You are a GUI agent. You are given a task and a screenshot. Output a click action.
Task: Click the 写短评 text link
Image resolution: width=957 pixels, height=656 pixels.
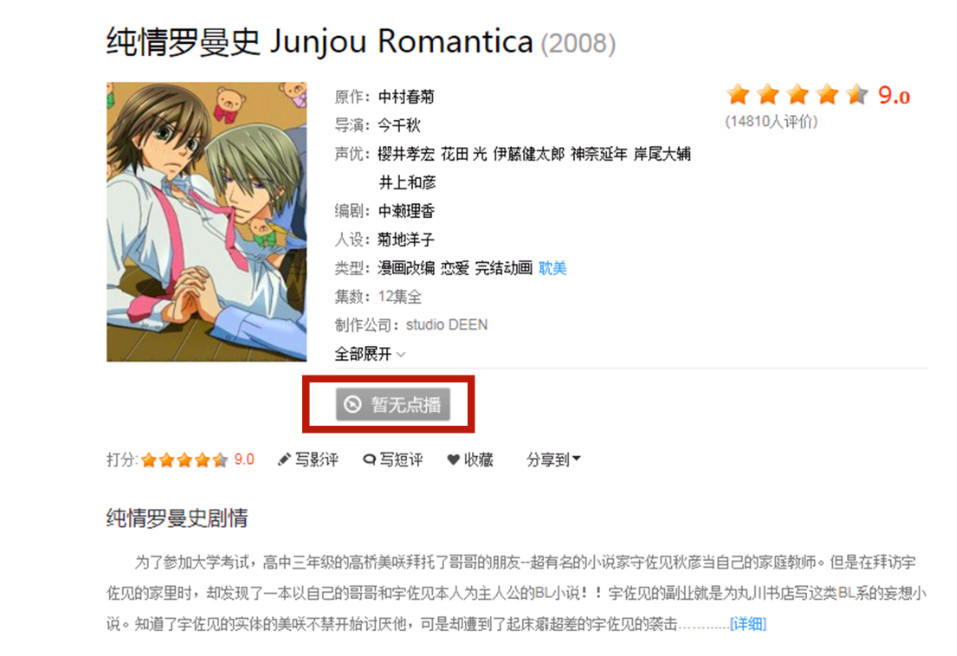point(401,460)
